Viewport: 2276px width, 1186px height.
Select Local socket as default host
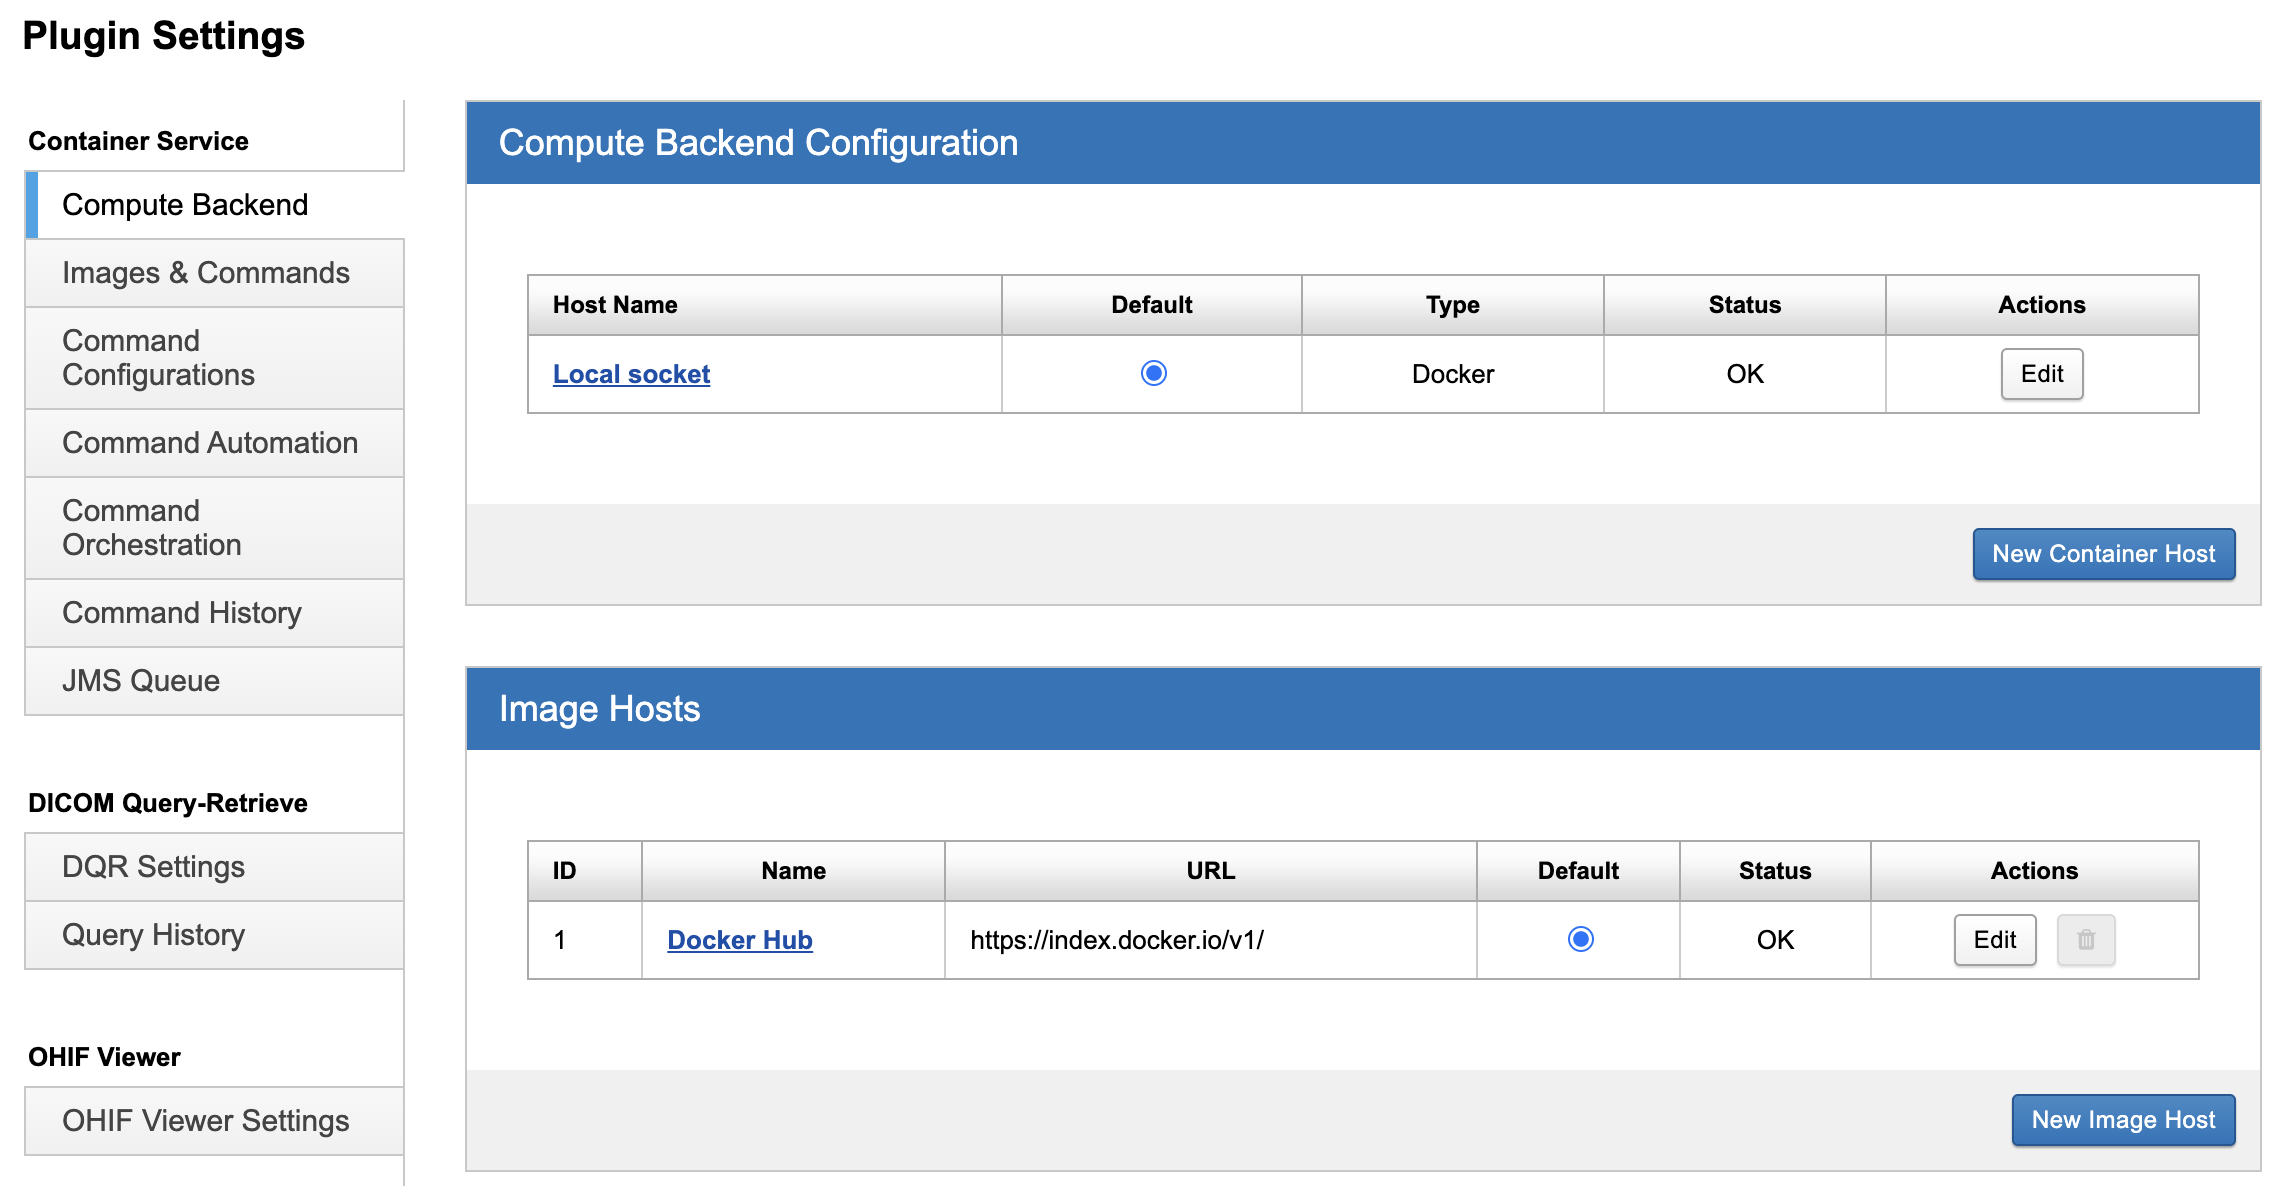point(1153,373)
